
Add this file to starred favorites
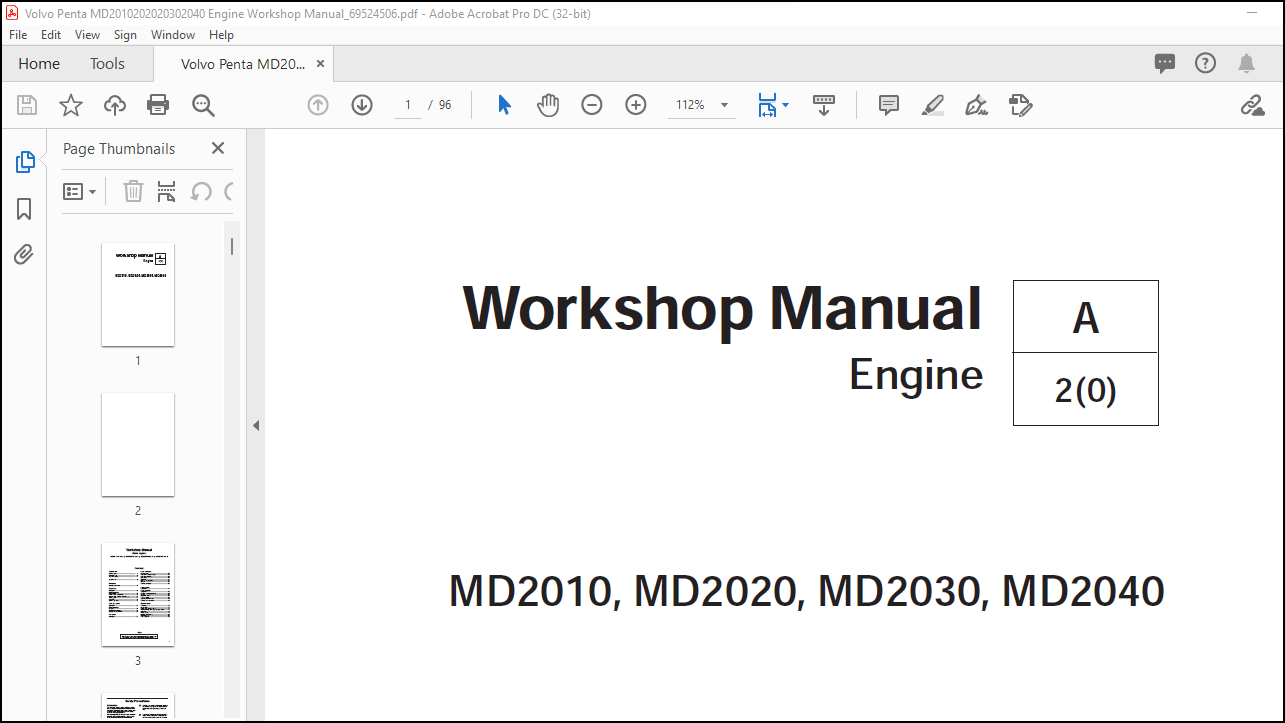[x=71, y=105]
